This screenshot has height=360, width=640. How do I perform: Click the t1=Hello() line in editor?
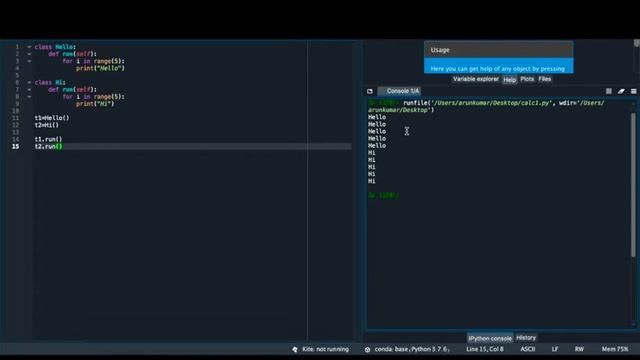(52, 118)
